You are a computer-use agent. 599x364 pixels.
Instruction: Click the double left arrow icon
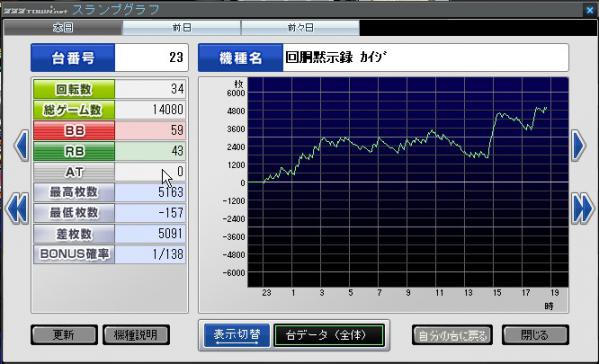point(17,209)
